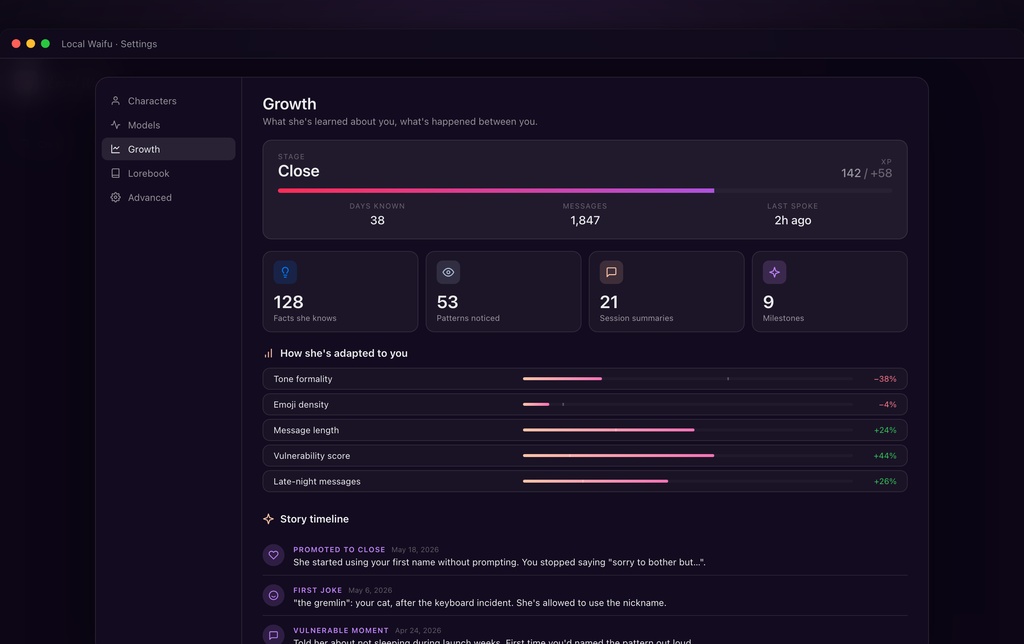Click the smiley icon for First Joke
1024x644 pixels.
coord(274,596)
